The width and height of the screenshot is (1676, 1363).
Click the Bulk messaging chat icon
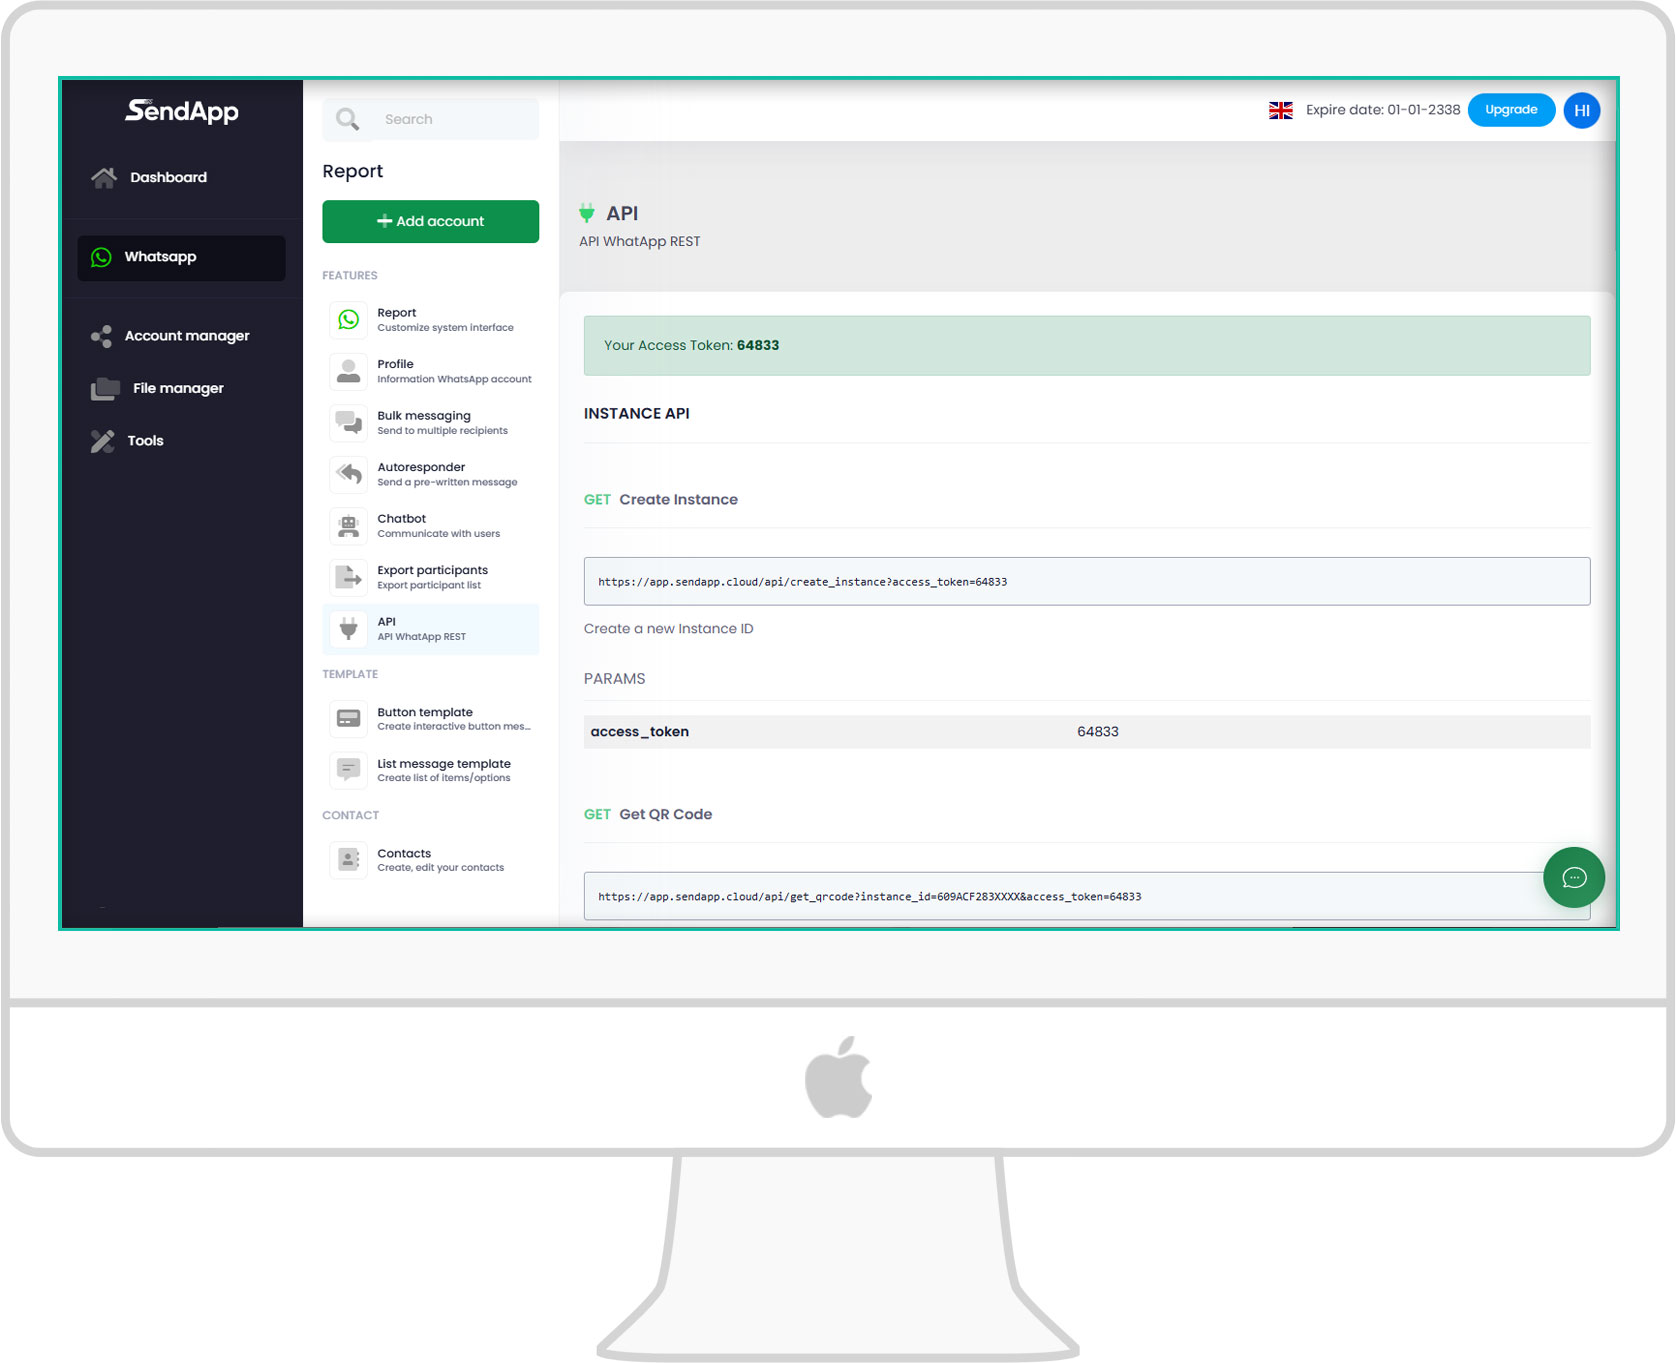348,423
